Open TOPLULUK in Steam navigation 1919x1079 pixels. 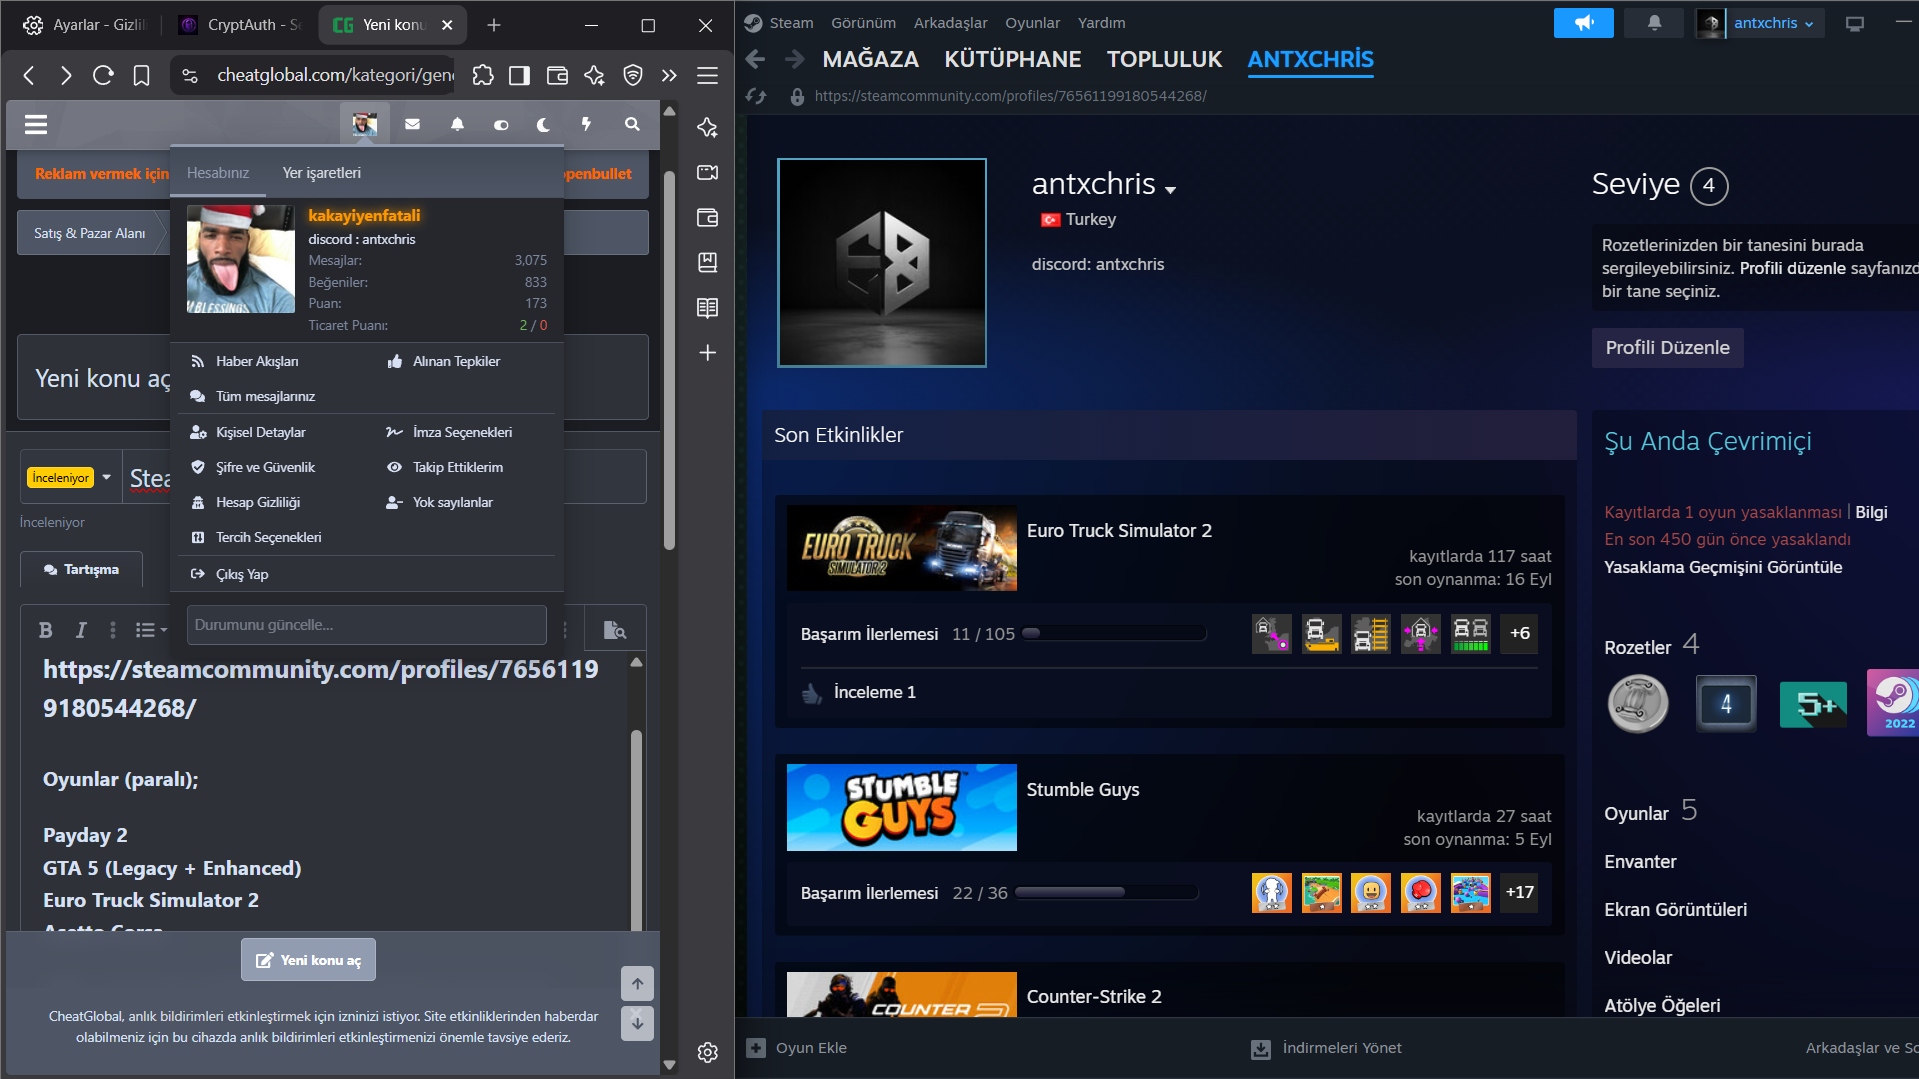click(1164, 59)
